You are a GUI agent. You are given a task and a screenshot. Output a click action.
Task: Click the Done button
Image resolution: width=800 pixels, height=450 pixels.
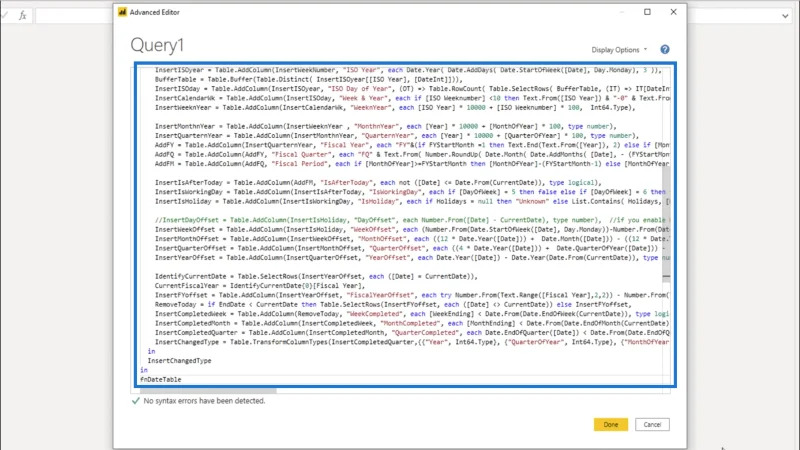(610, 424)
